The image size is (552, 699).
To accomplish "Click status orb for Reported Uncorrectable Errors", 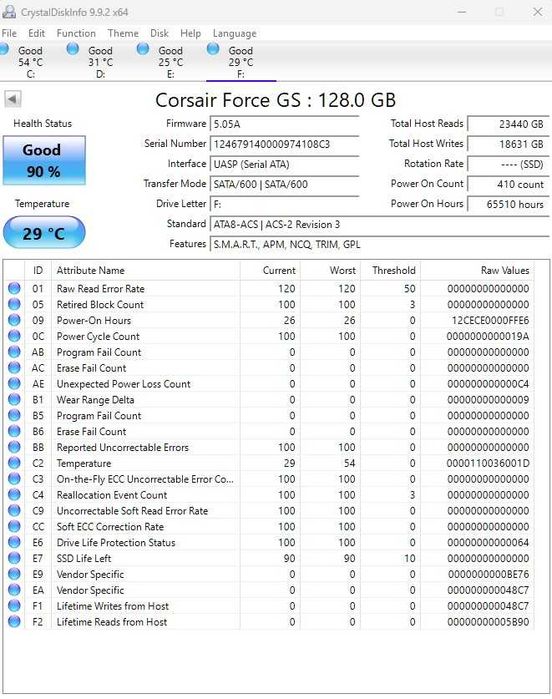I will tap(14, 447).
